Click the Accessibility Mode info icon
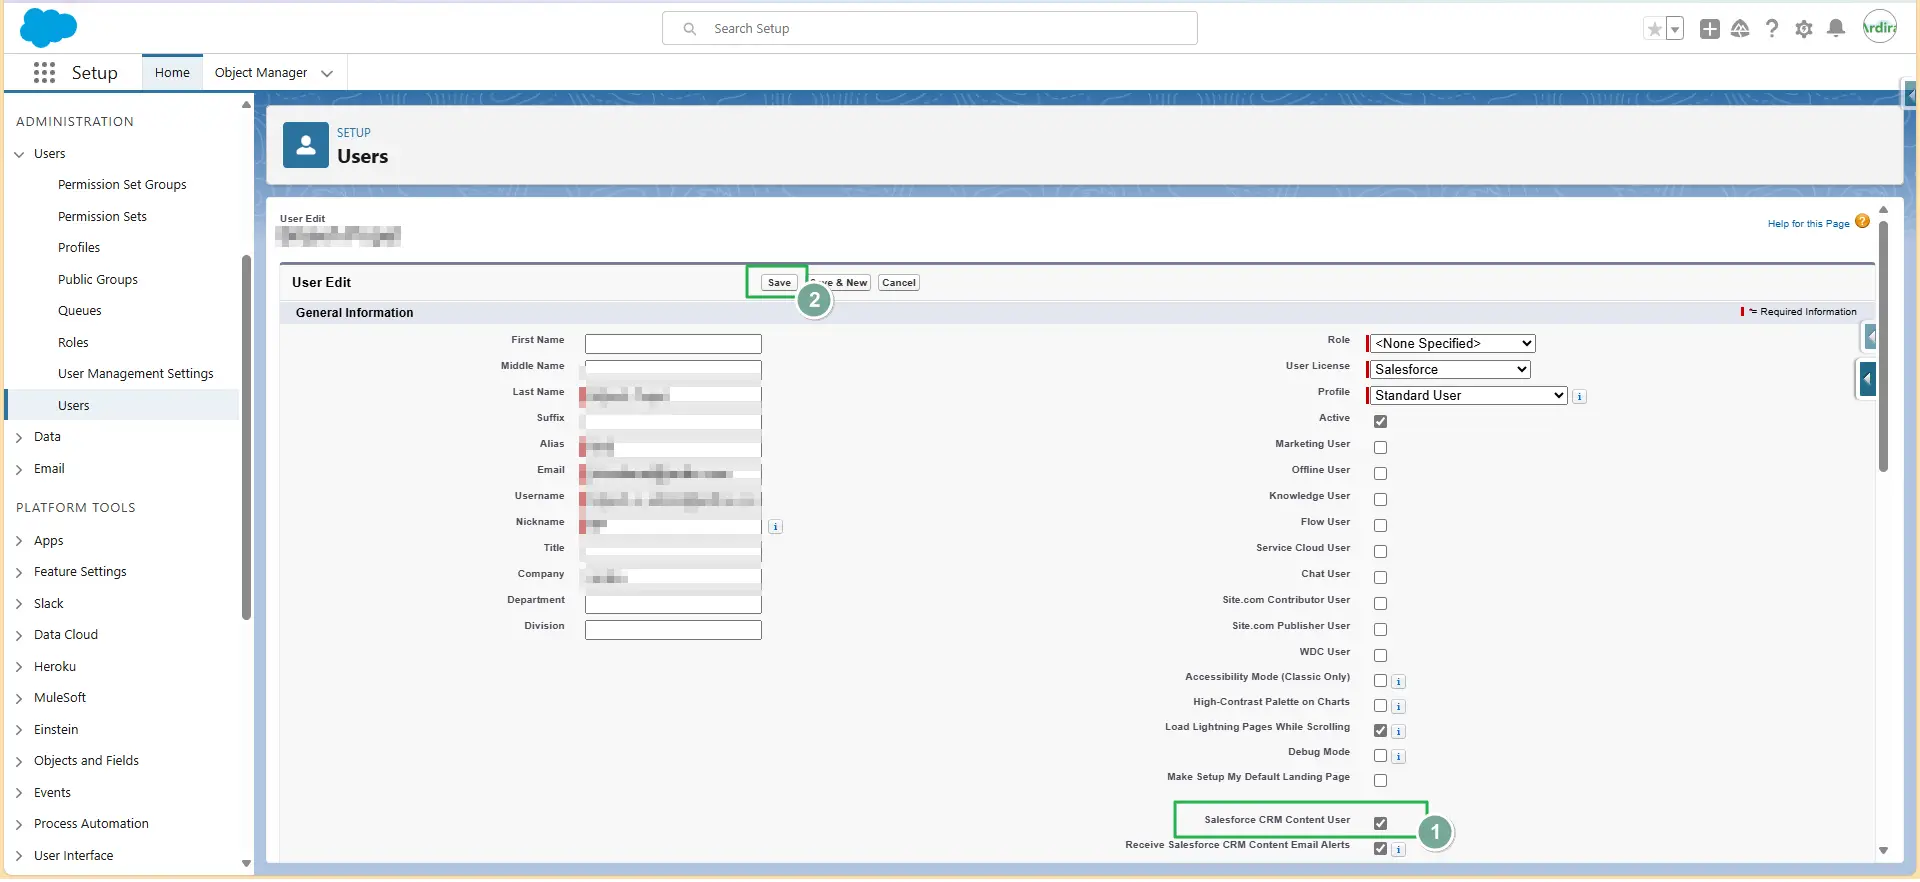 tap(1399, 682)
